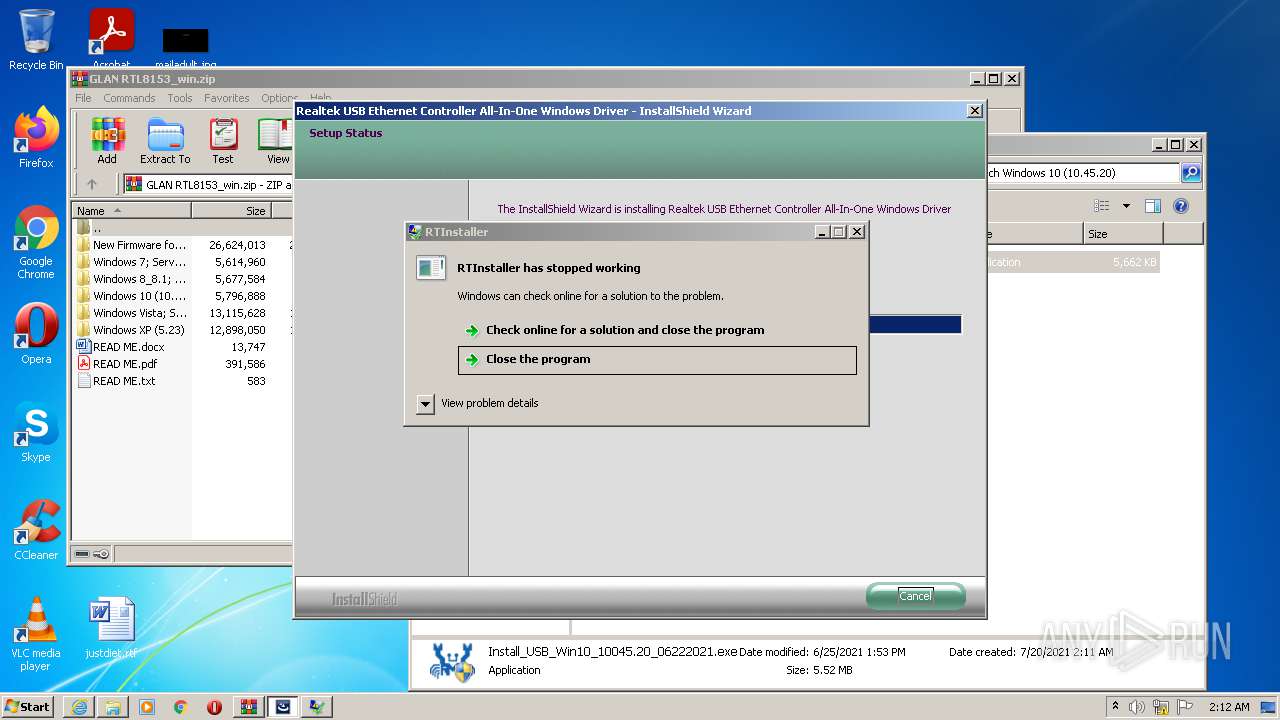Close the InstallShield Wizard window

[x=975, y=111]
